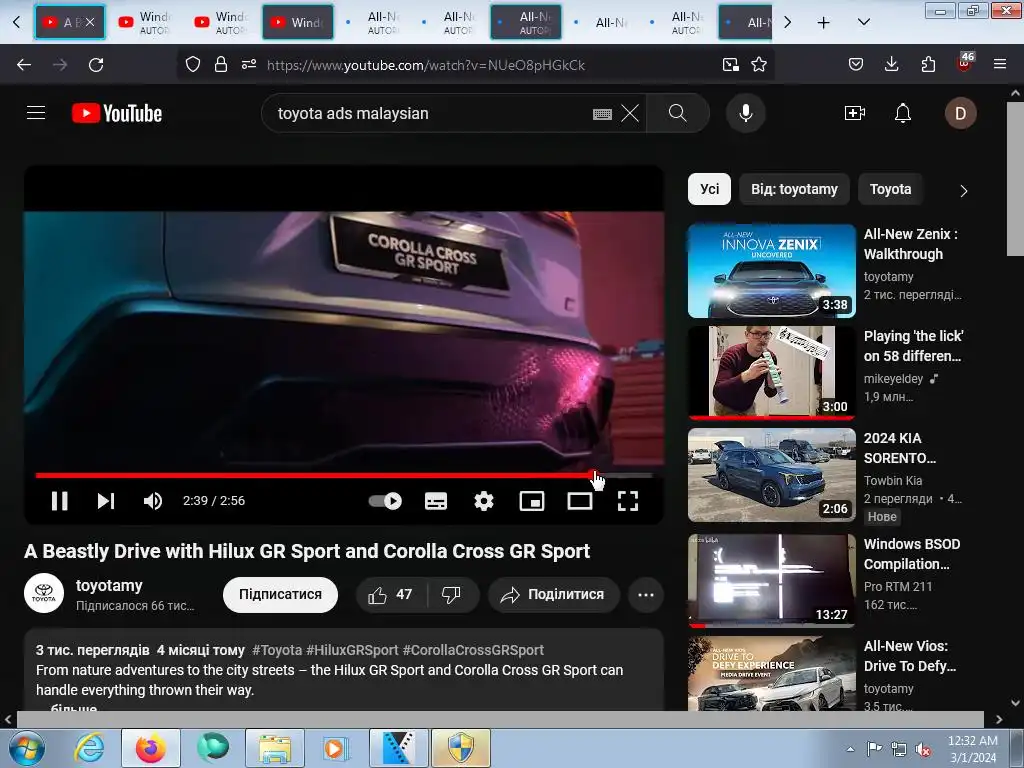
Task: Mute the video volume speaker icon
Action: [x=153, y=501]
